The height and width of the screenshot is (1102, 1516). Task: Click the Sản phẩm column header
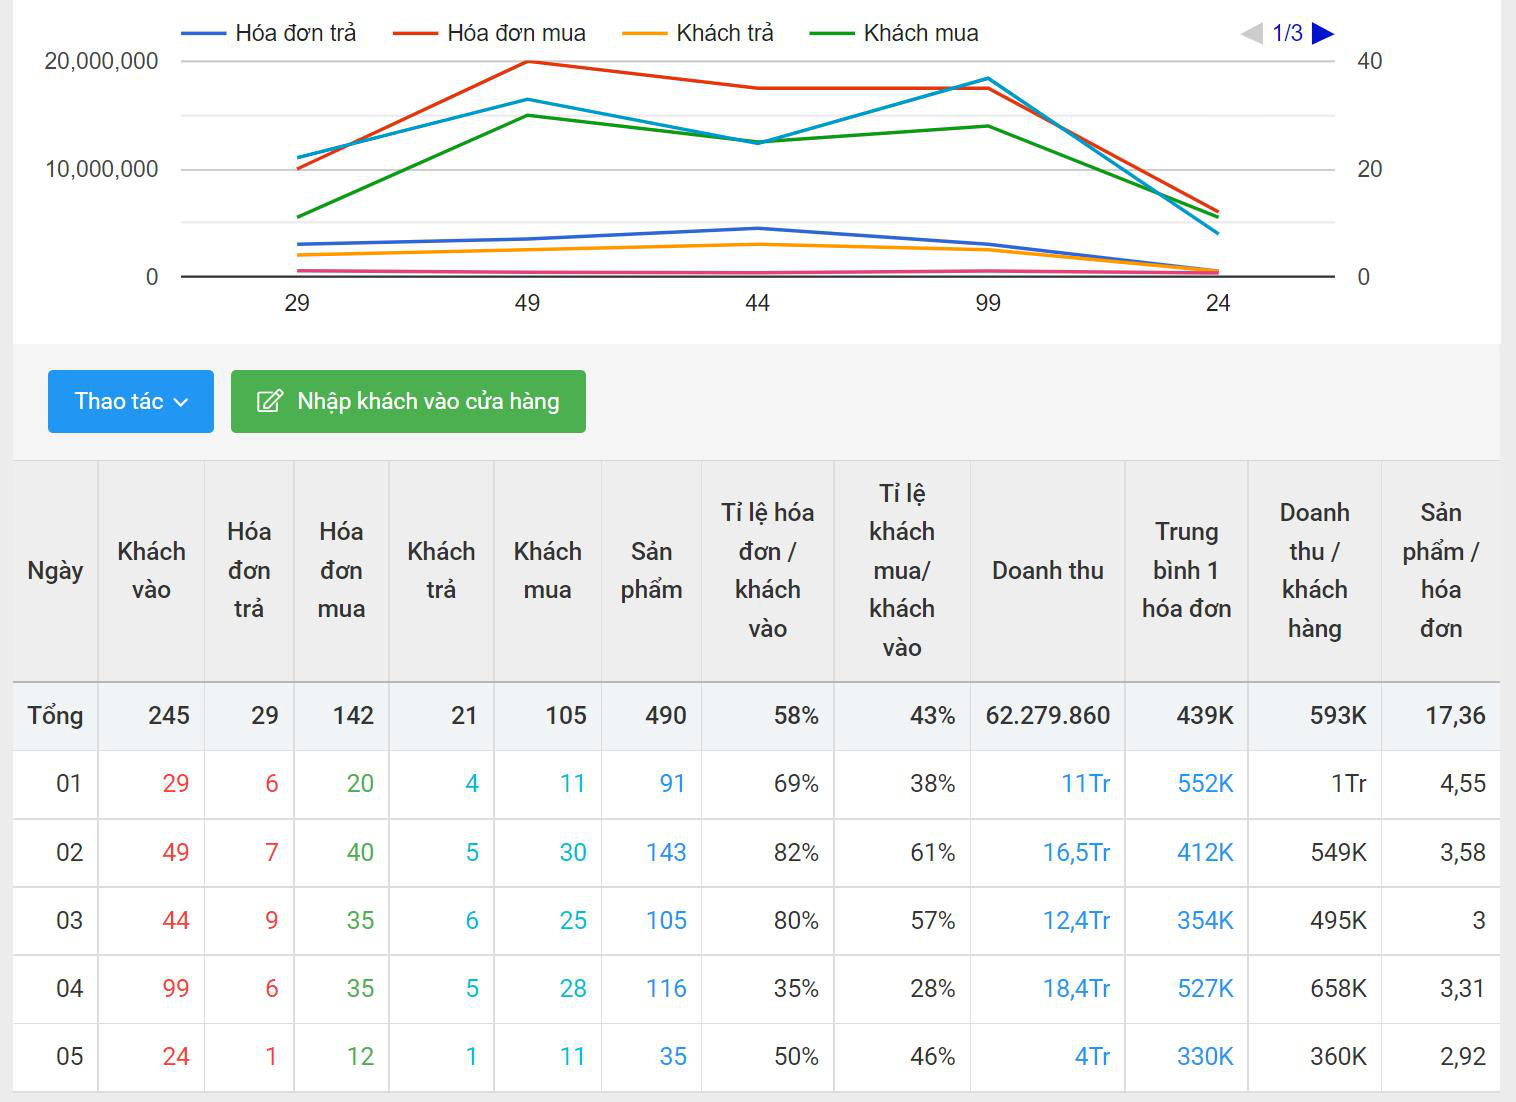[651, 571]
